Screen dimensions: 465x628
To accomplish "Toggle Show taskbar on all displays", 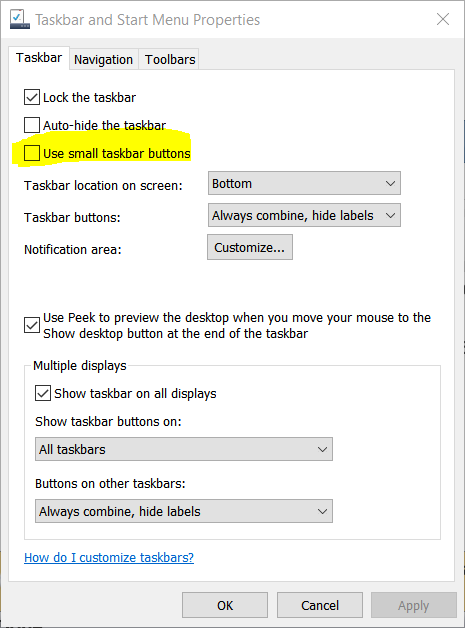I will pos(43,393).
